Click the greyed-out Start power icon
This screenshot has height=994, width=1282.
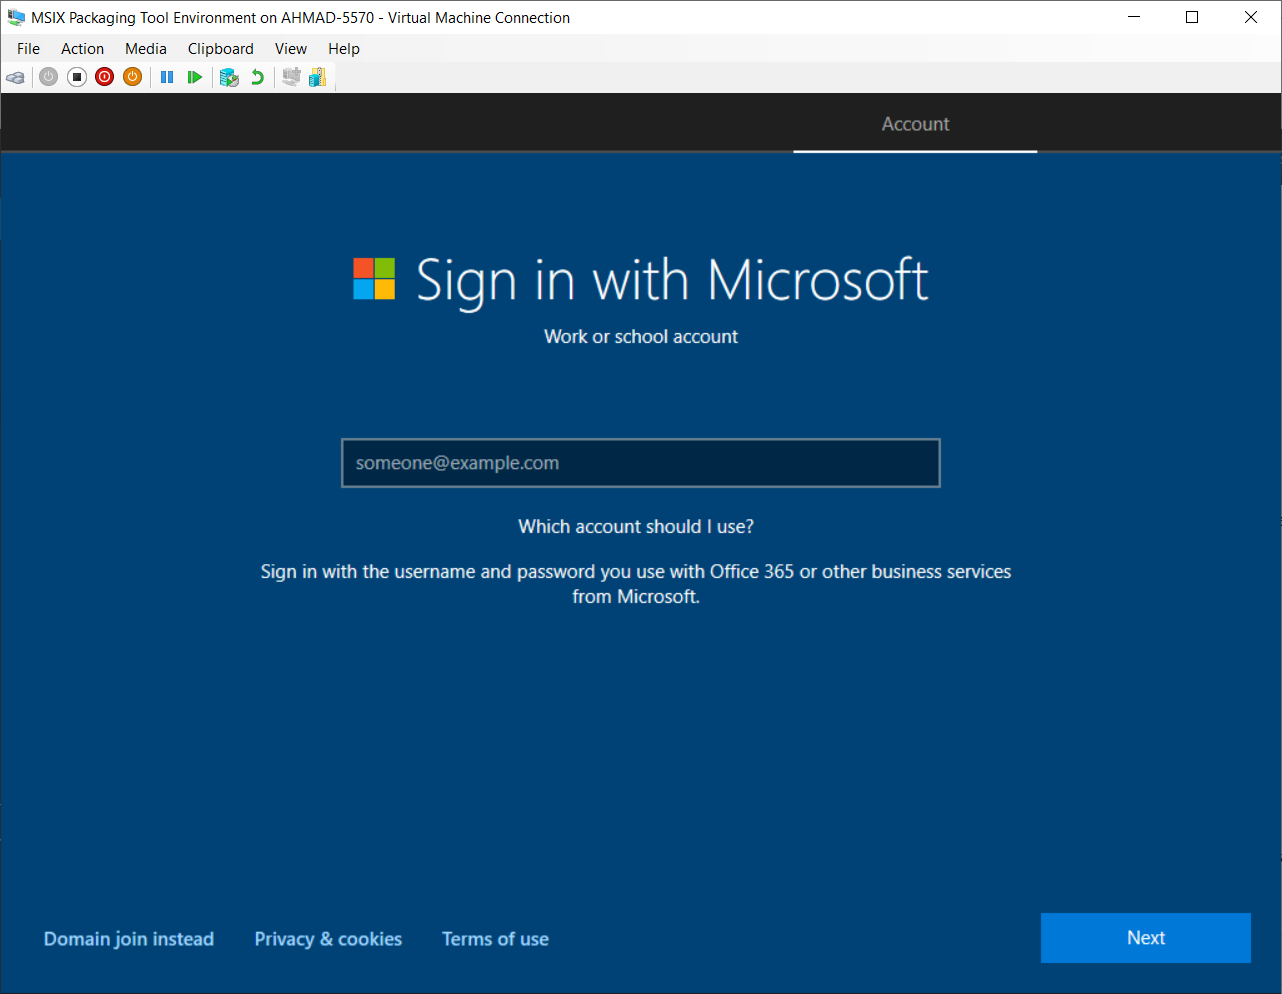click(x=48, y=77)
